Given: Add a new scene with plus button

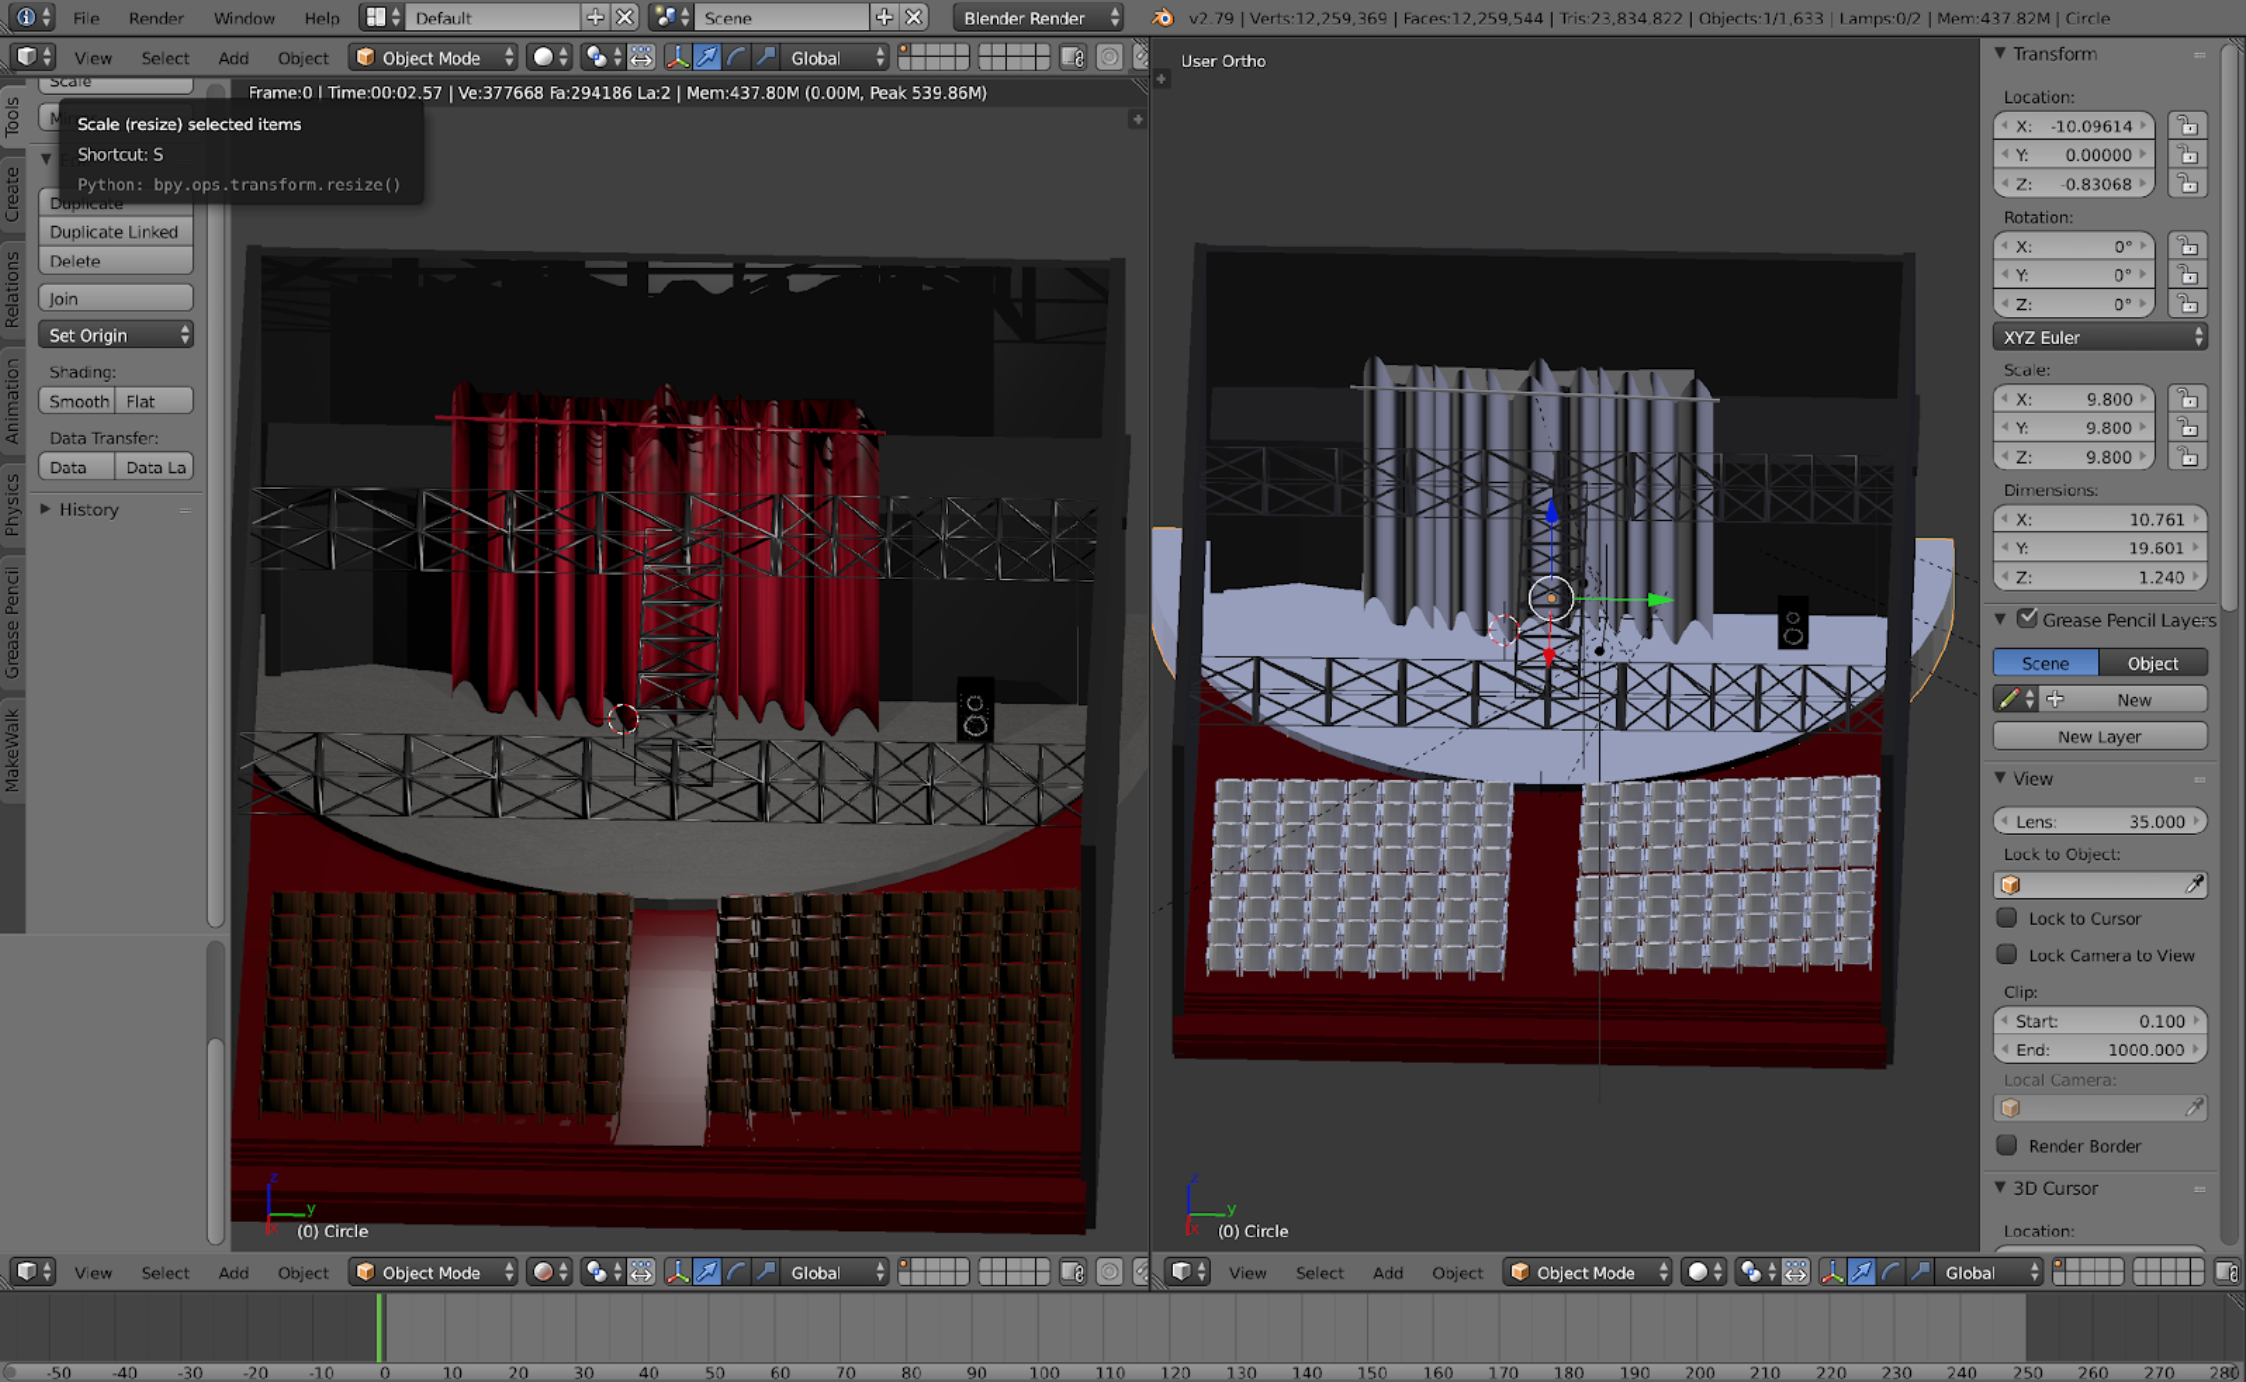Looking at the screenshot, I should [x=884, y=17].
